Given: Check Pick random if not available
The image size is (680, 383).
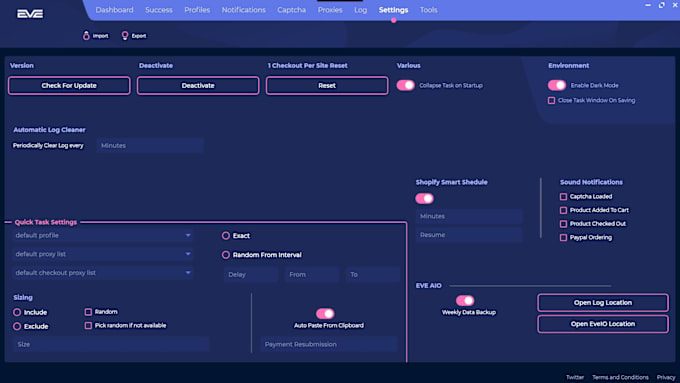Looking at the screenshot, I should 88,325.
